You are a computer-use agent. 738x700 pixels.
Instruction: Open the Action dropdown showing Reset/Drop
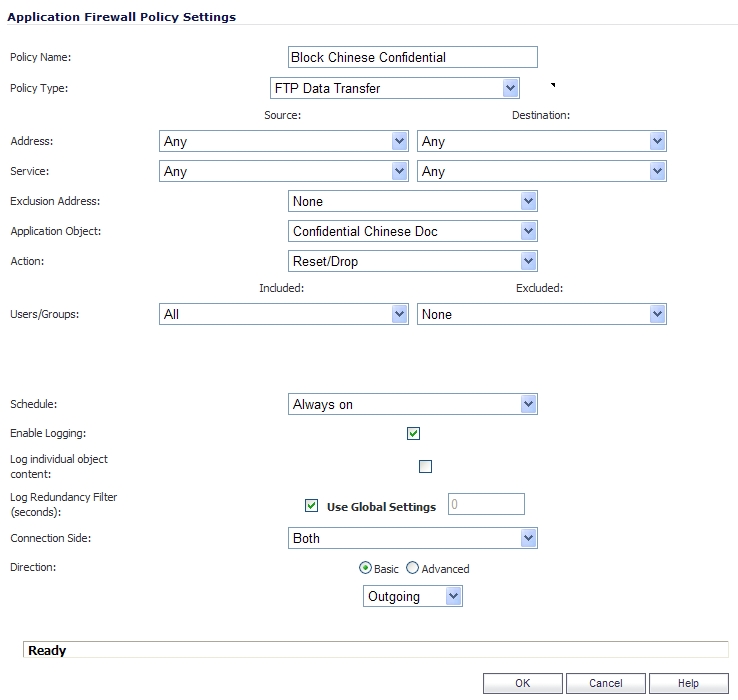[412, 261]
